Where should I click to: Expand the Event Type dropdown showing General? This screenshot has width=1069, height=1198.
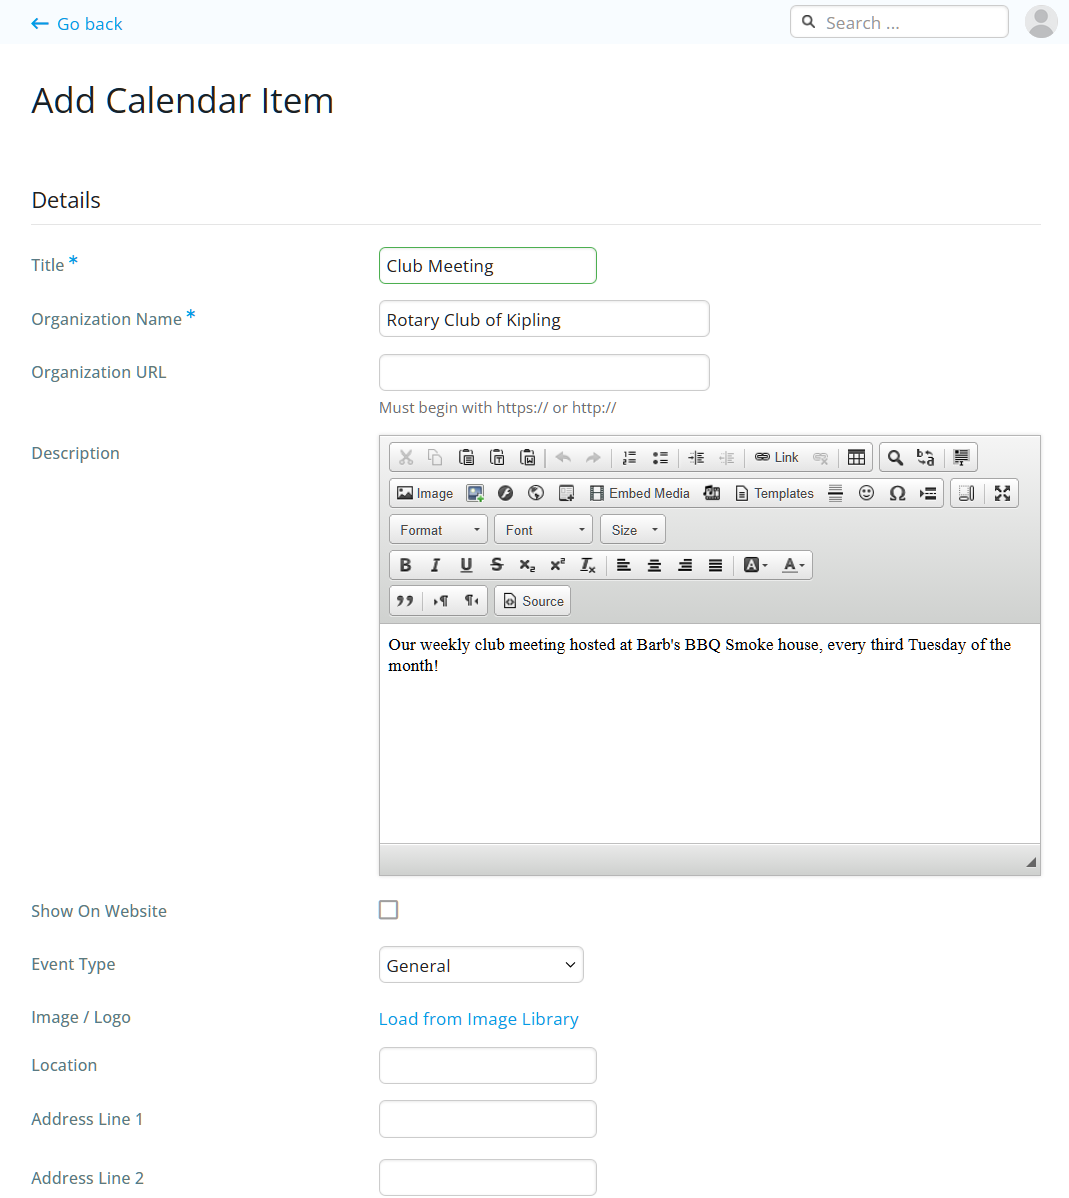pos(481,965)
